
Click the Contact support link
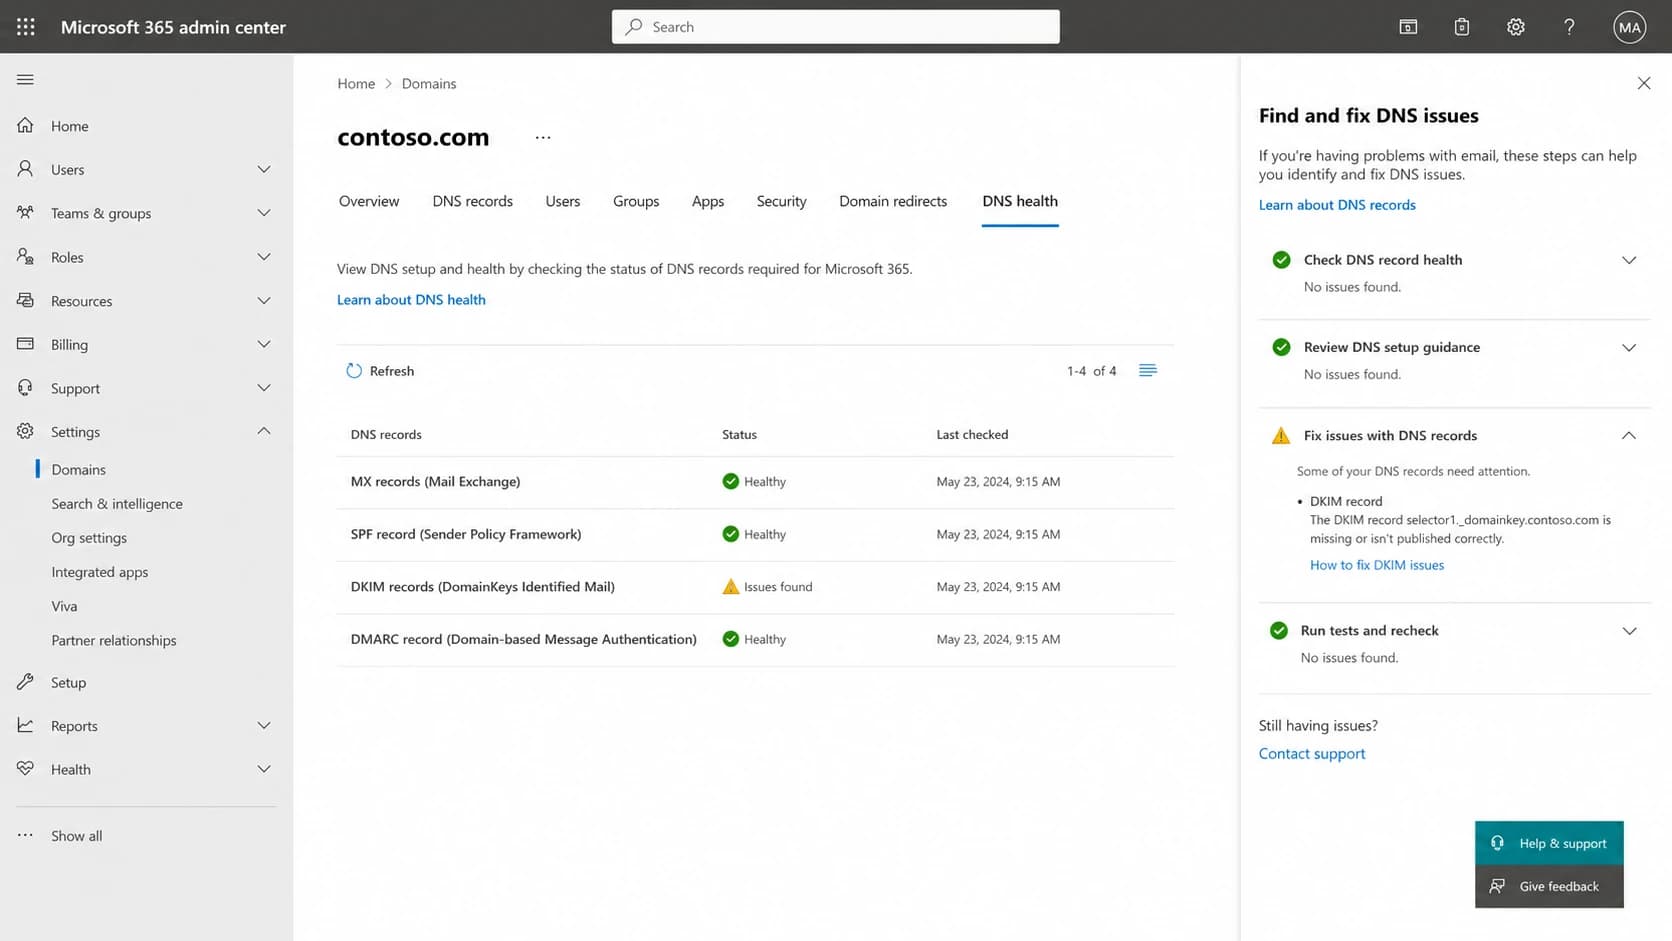coord(1312,754)
